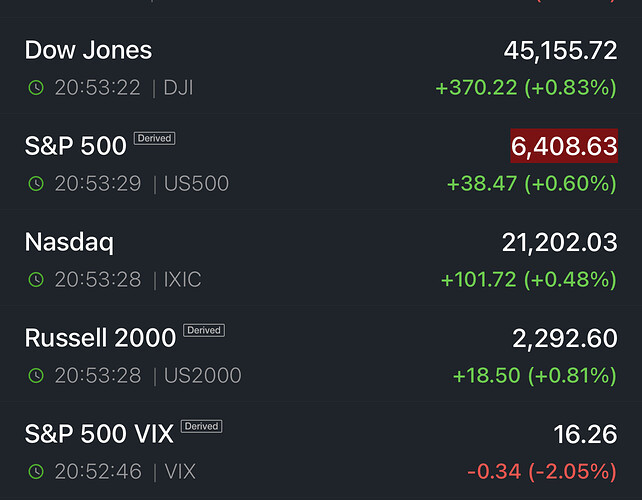Click the clock icon under S&P 500 VIX
This screenshot has width=642, height=500.
pos(36,472)
